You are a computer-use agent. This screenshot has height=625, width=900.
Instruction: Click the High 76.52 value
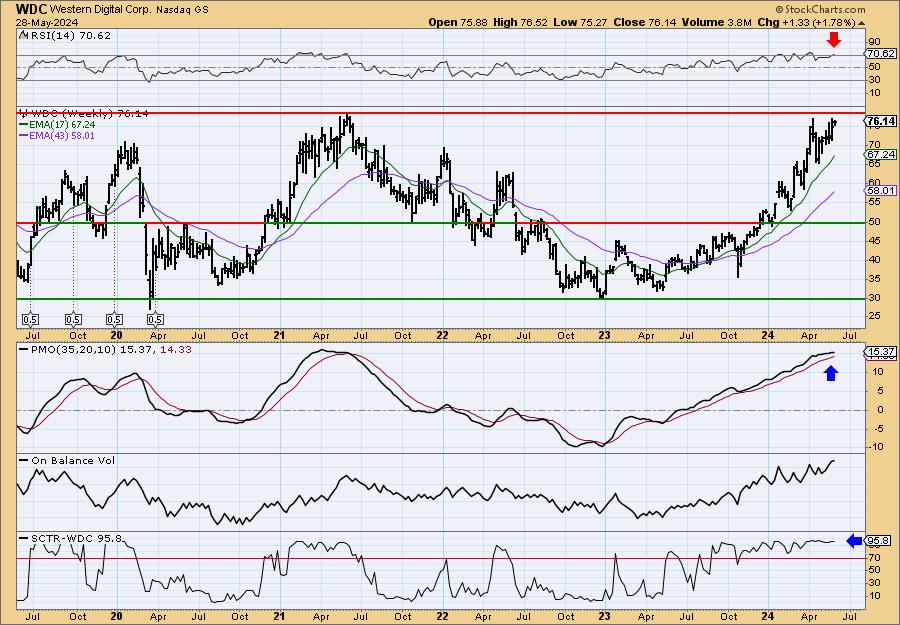coord(520,22)
